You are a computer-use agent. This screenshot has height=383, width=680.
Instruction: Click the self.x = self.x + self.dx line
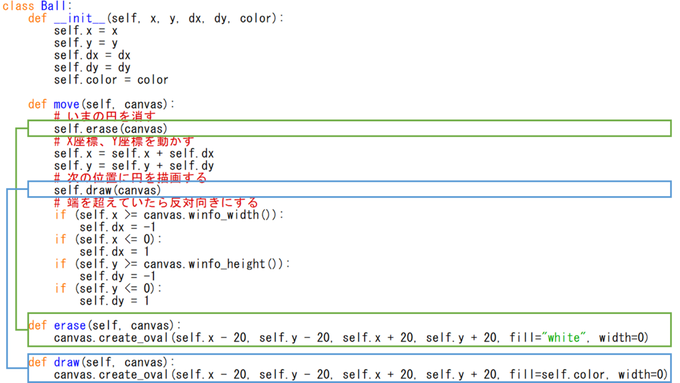click(x=134, y=154)
